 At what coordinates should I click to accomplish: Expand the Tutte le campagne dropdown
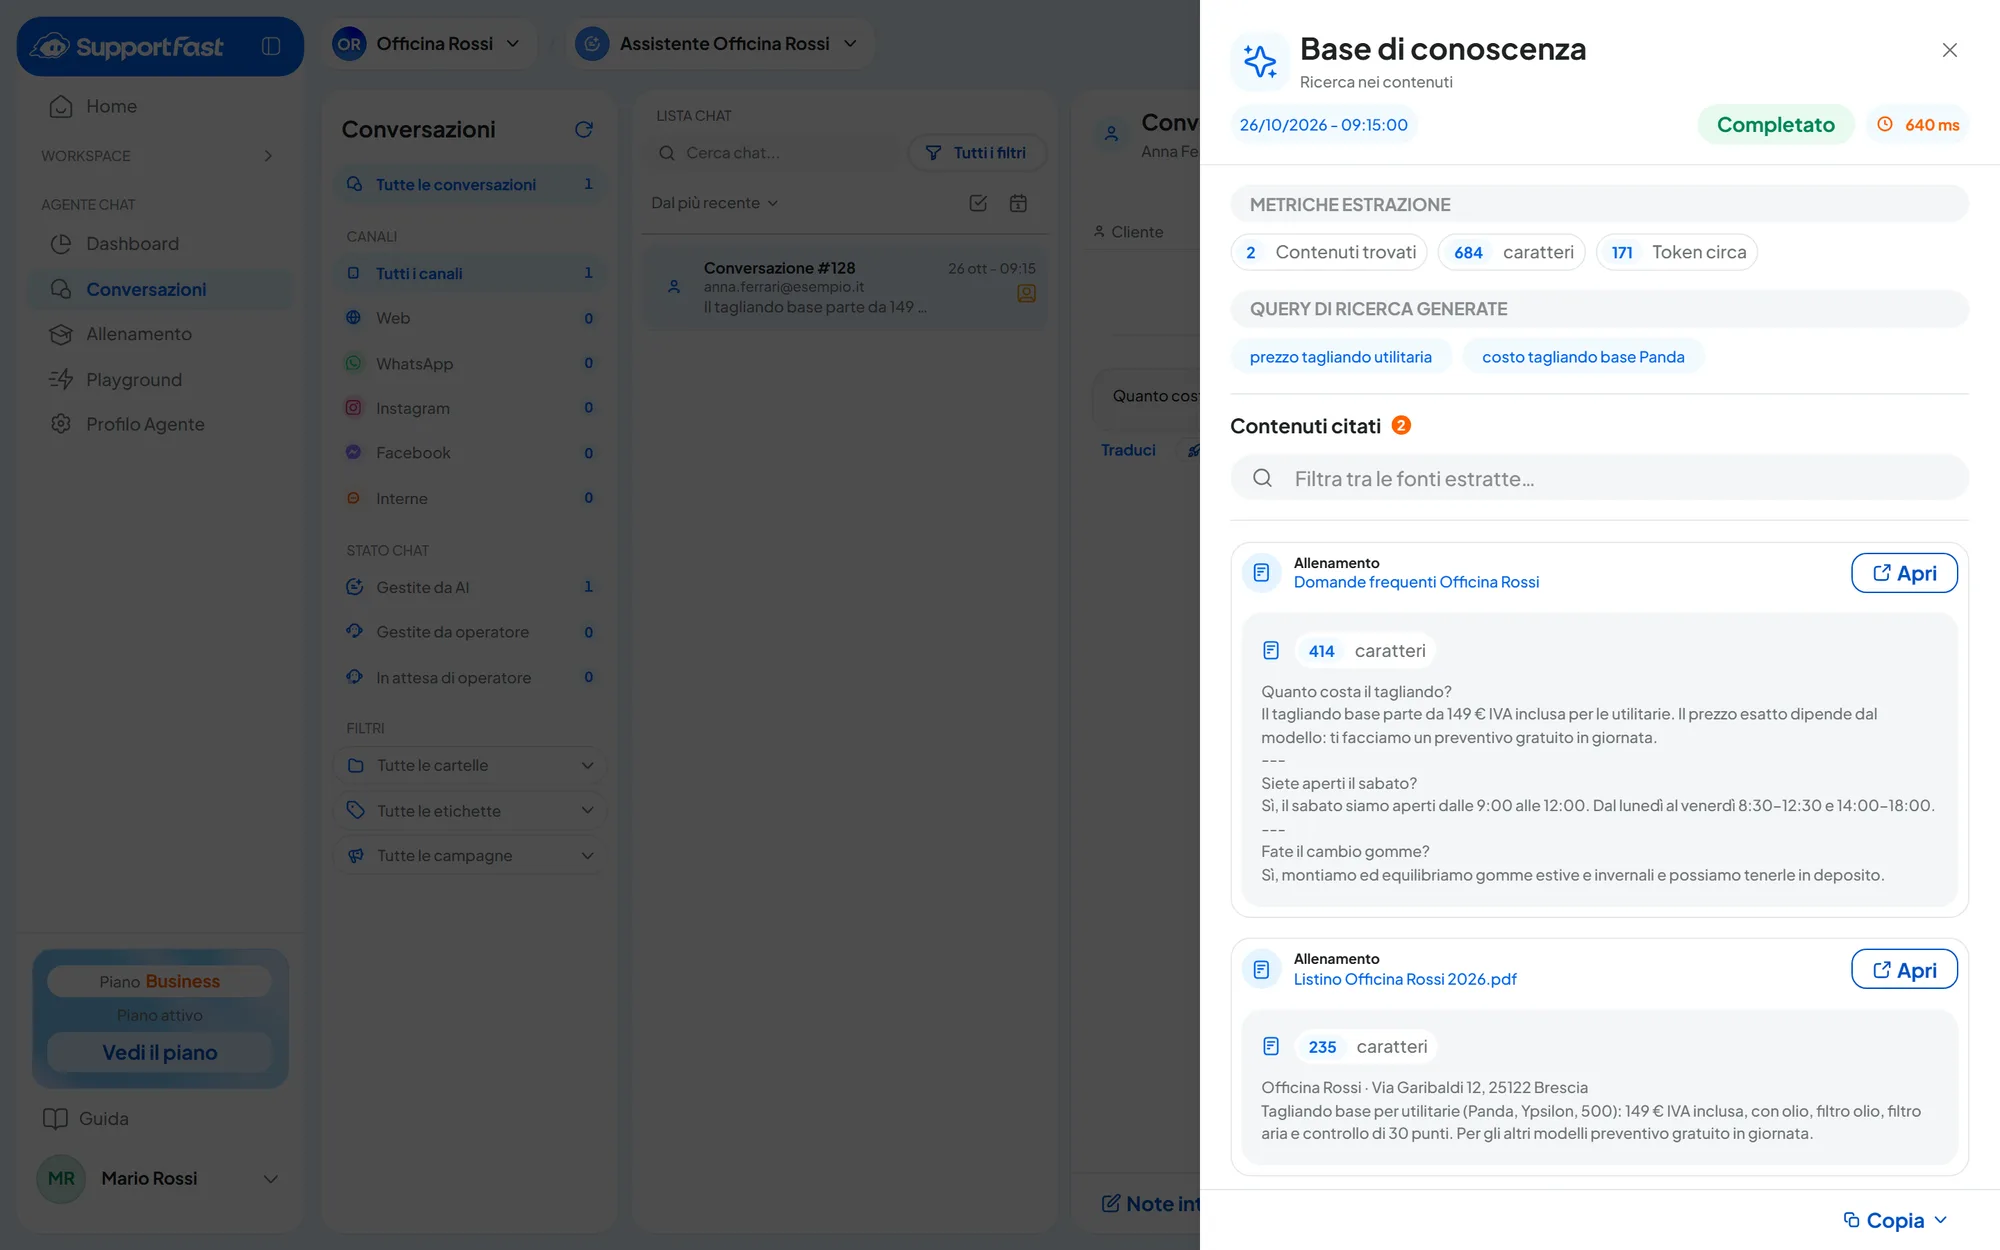pos(470,855)
